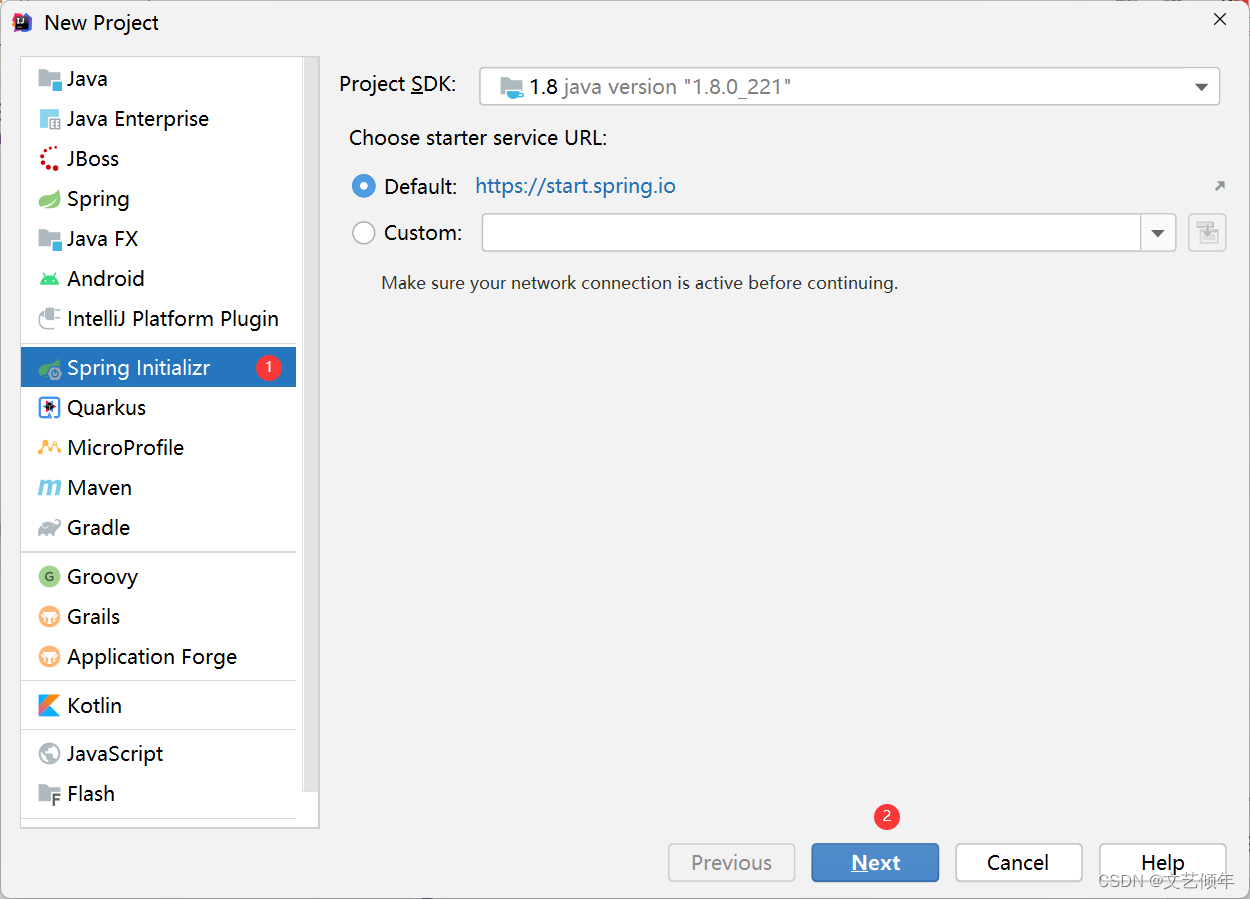1250x899 pixels.
Task: Click the Flash folder icon
Action: coord(49,794)
